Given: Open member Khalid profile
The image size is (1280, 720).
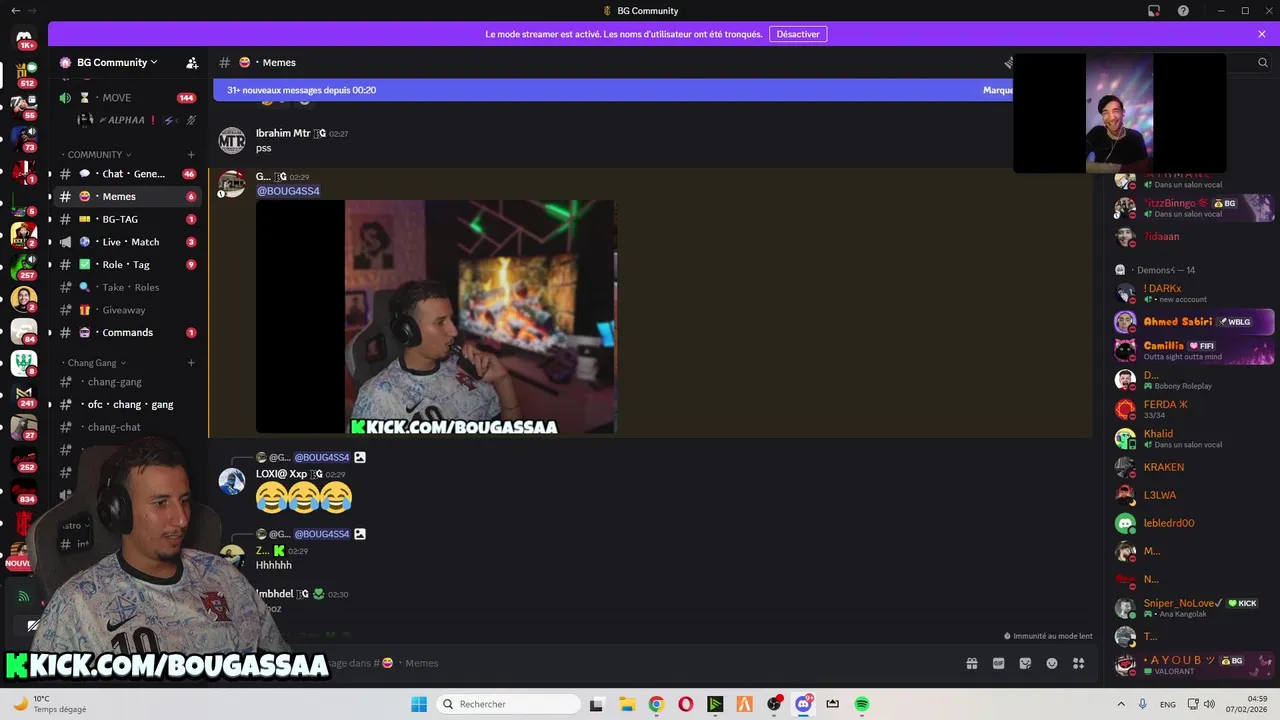Looking at the screenshot, I should pyautogui.click(x=1194, y=438).
